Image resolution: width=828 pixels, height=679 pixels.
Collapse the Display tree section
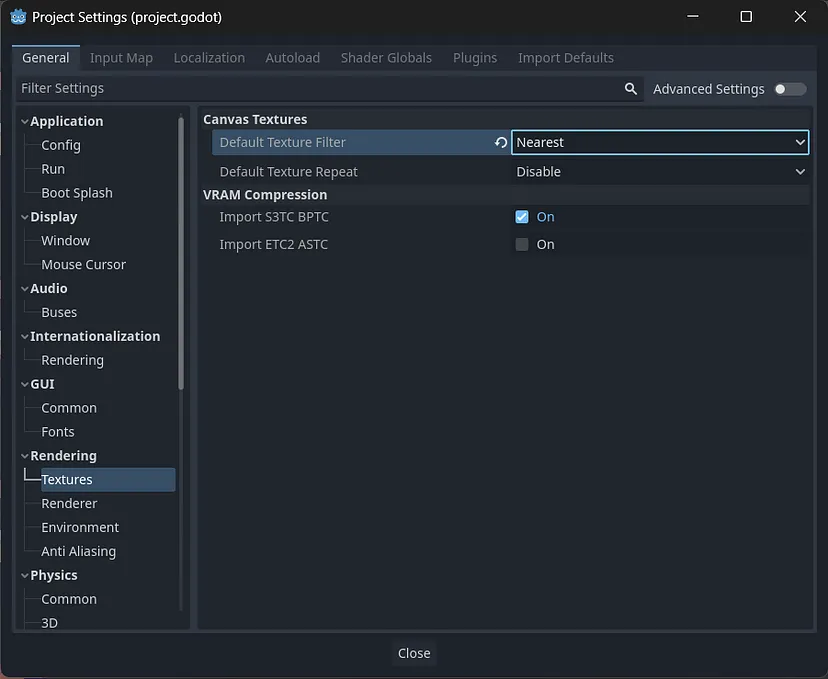[24, 217]
